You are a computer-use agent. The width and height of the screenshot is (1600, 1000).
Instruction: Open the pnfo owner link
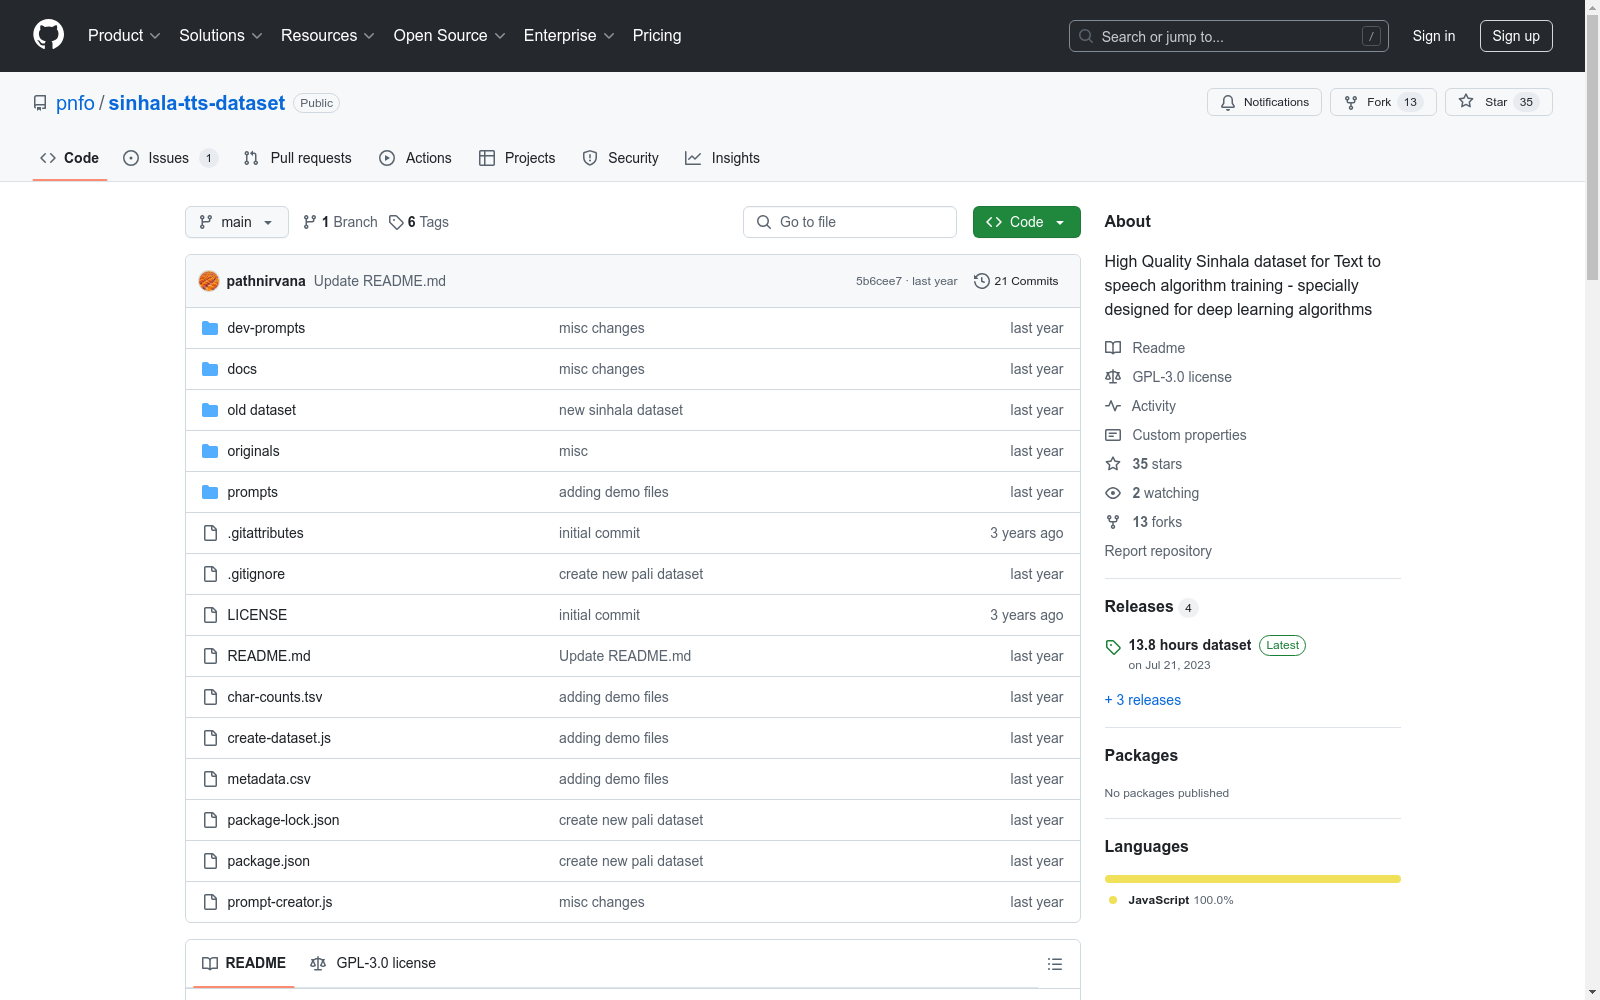click(75, 103)
